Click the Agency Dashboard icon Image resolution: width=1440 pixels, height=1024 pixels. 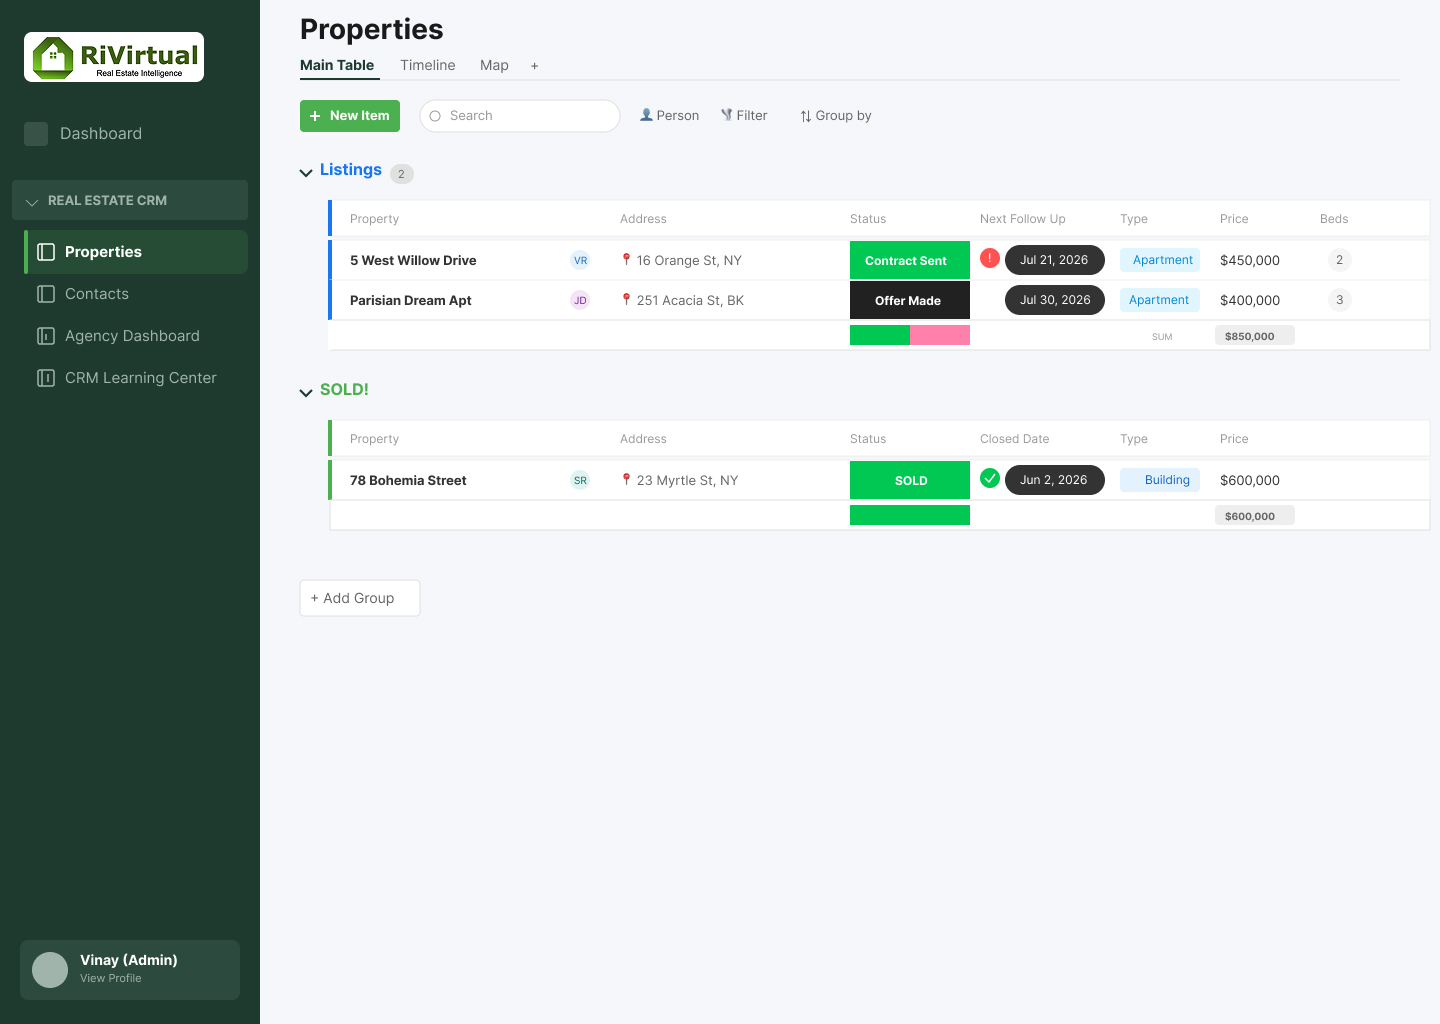click(x=46, y=336)
